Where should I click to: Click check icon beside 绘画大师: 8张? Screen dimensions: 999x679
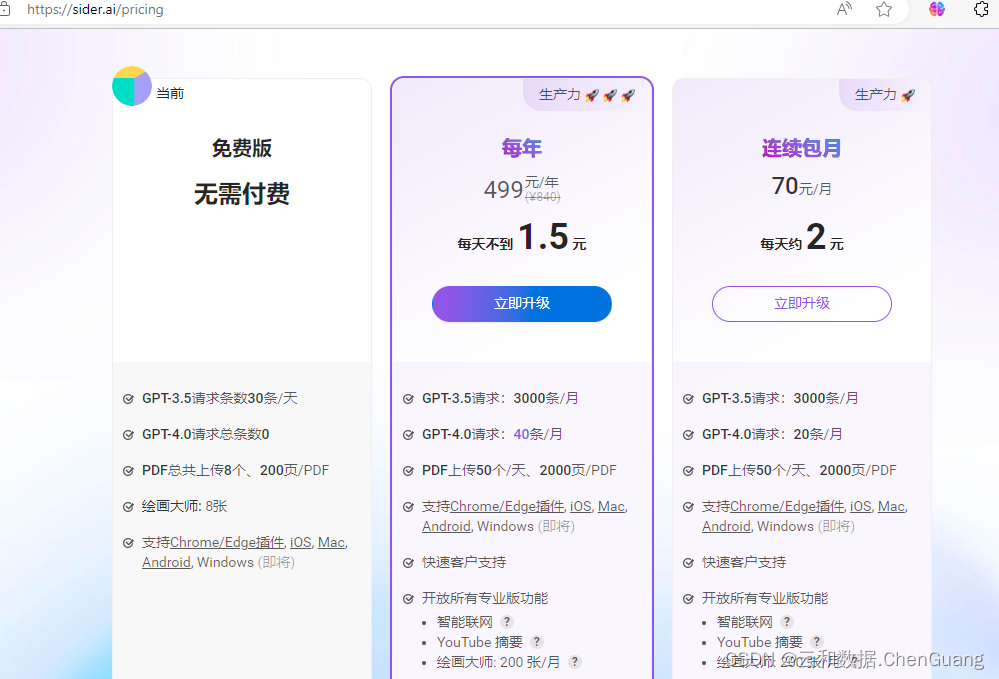coord(128,507)
